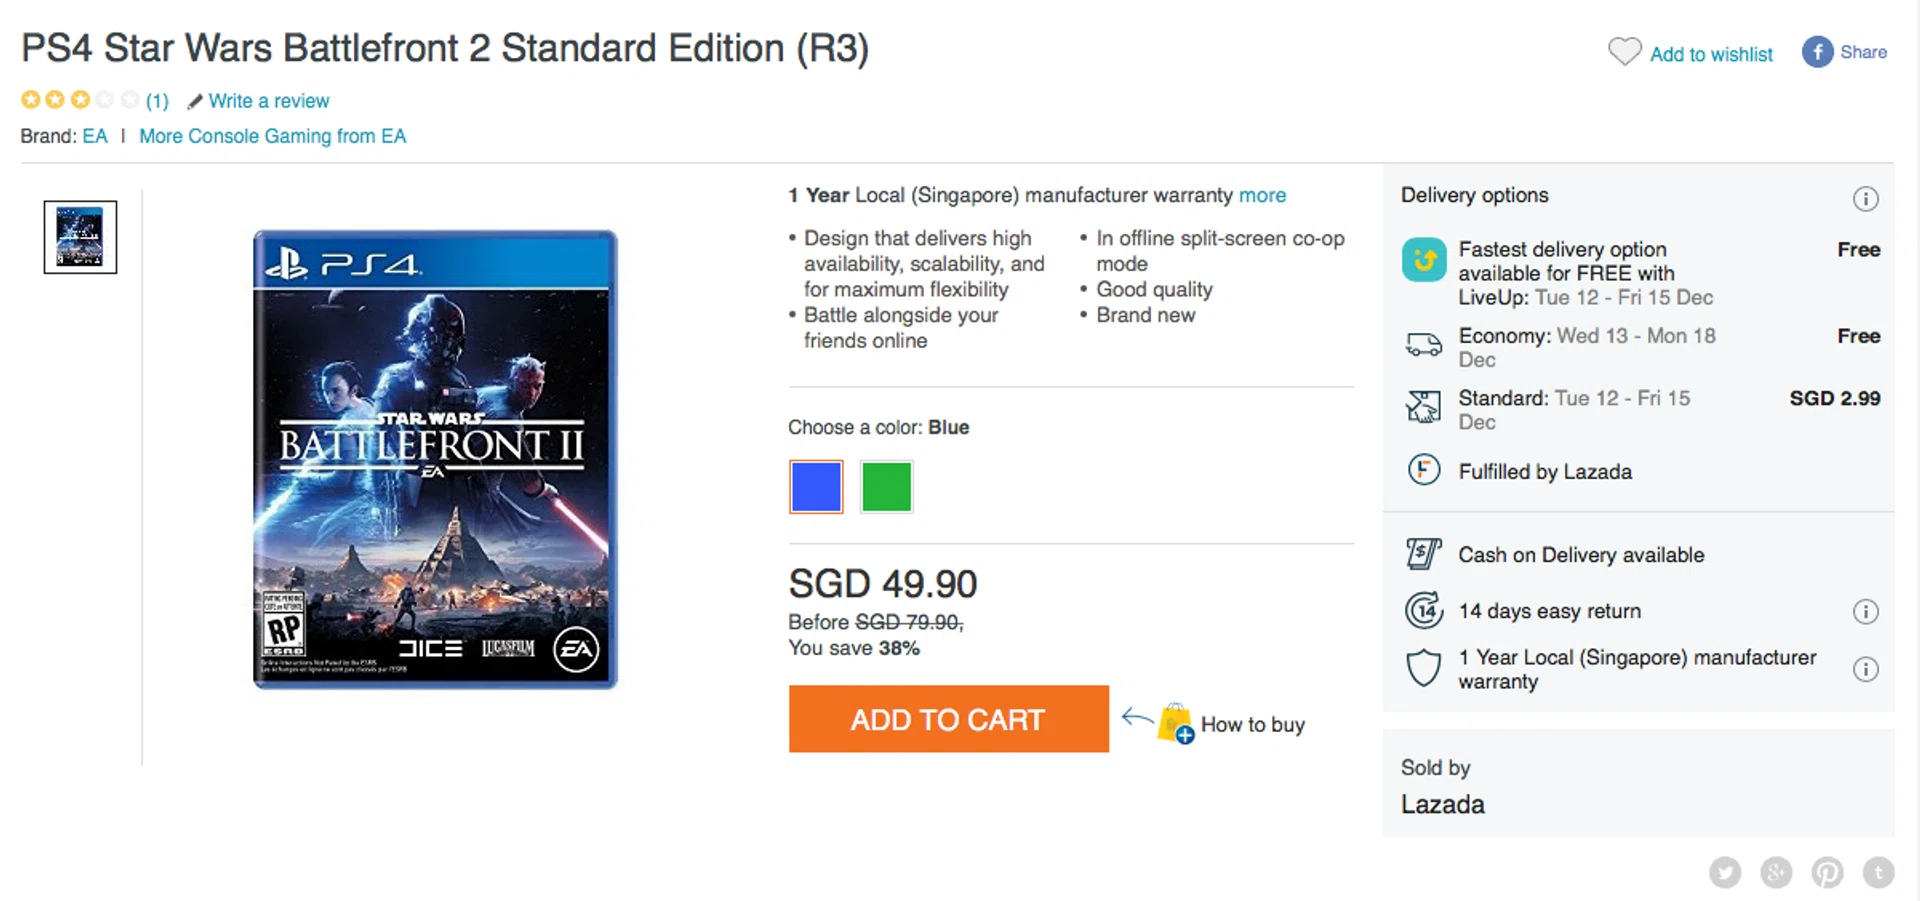Open the How to buy guide

click(1252, 724)
